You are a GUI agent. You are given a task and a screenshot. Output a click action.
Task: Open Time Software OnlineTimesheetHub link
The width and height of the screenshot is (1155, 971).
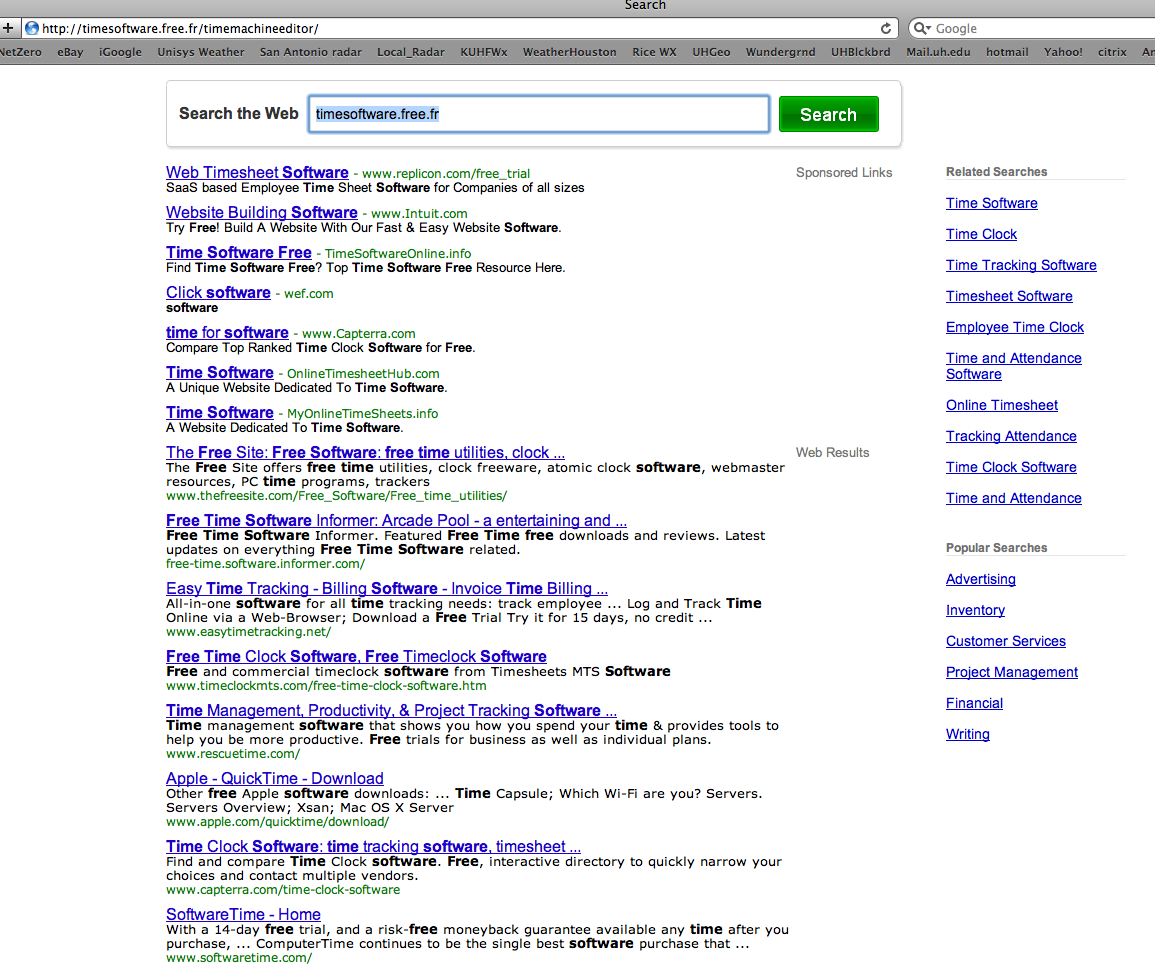pyautogui.click(x=220, y=373)
